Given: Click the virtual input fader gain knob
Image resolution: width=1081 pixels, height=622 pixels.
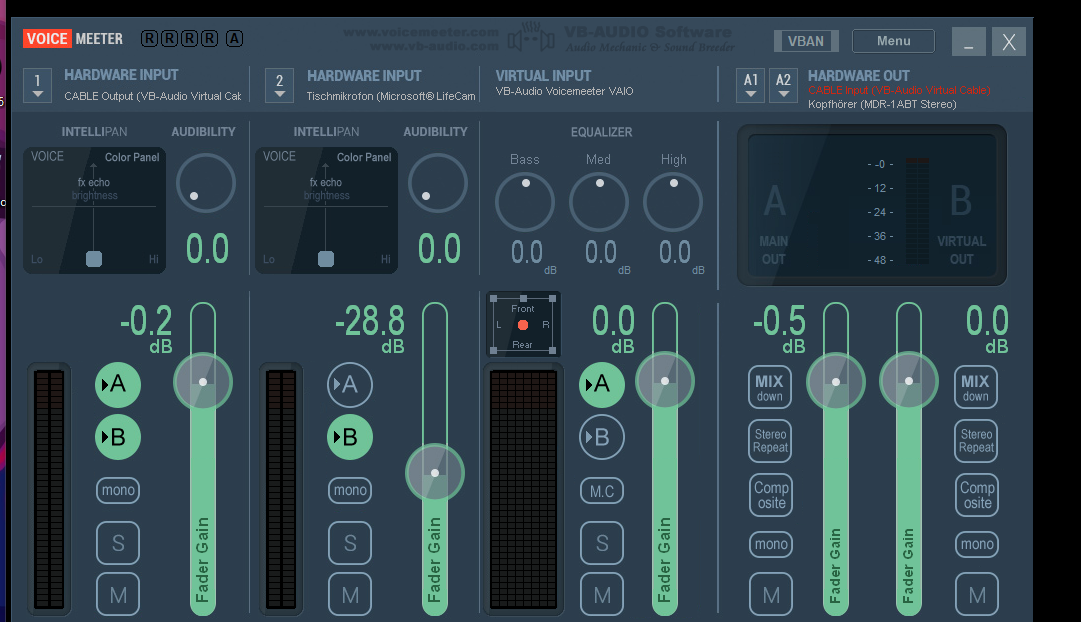Looking at the screenshot, I should click(x=665, y=381).
